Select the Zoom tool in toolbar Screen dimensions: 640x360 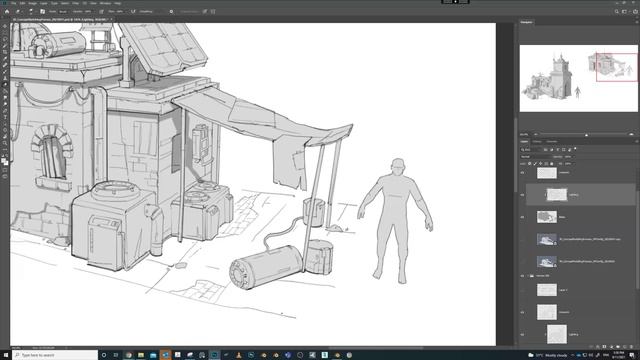(5, 144)
